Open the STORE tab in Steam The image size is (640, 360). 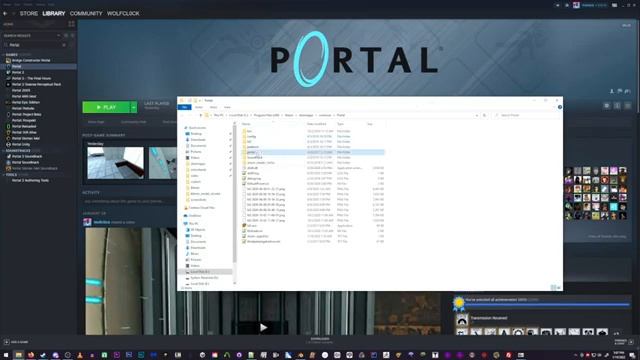[29, 13]
